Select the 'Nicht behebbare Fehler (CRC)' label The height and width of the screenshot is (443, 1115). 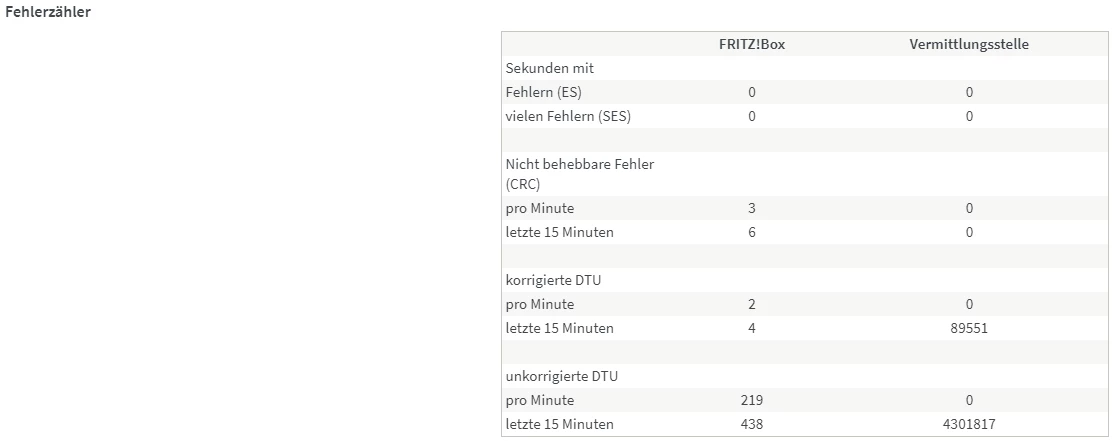[580, 174]
